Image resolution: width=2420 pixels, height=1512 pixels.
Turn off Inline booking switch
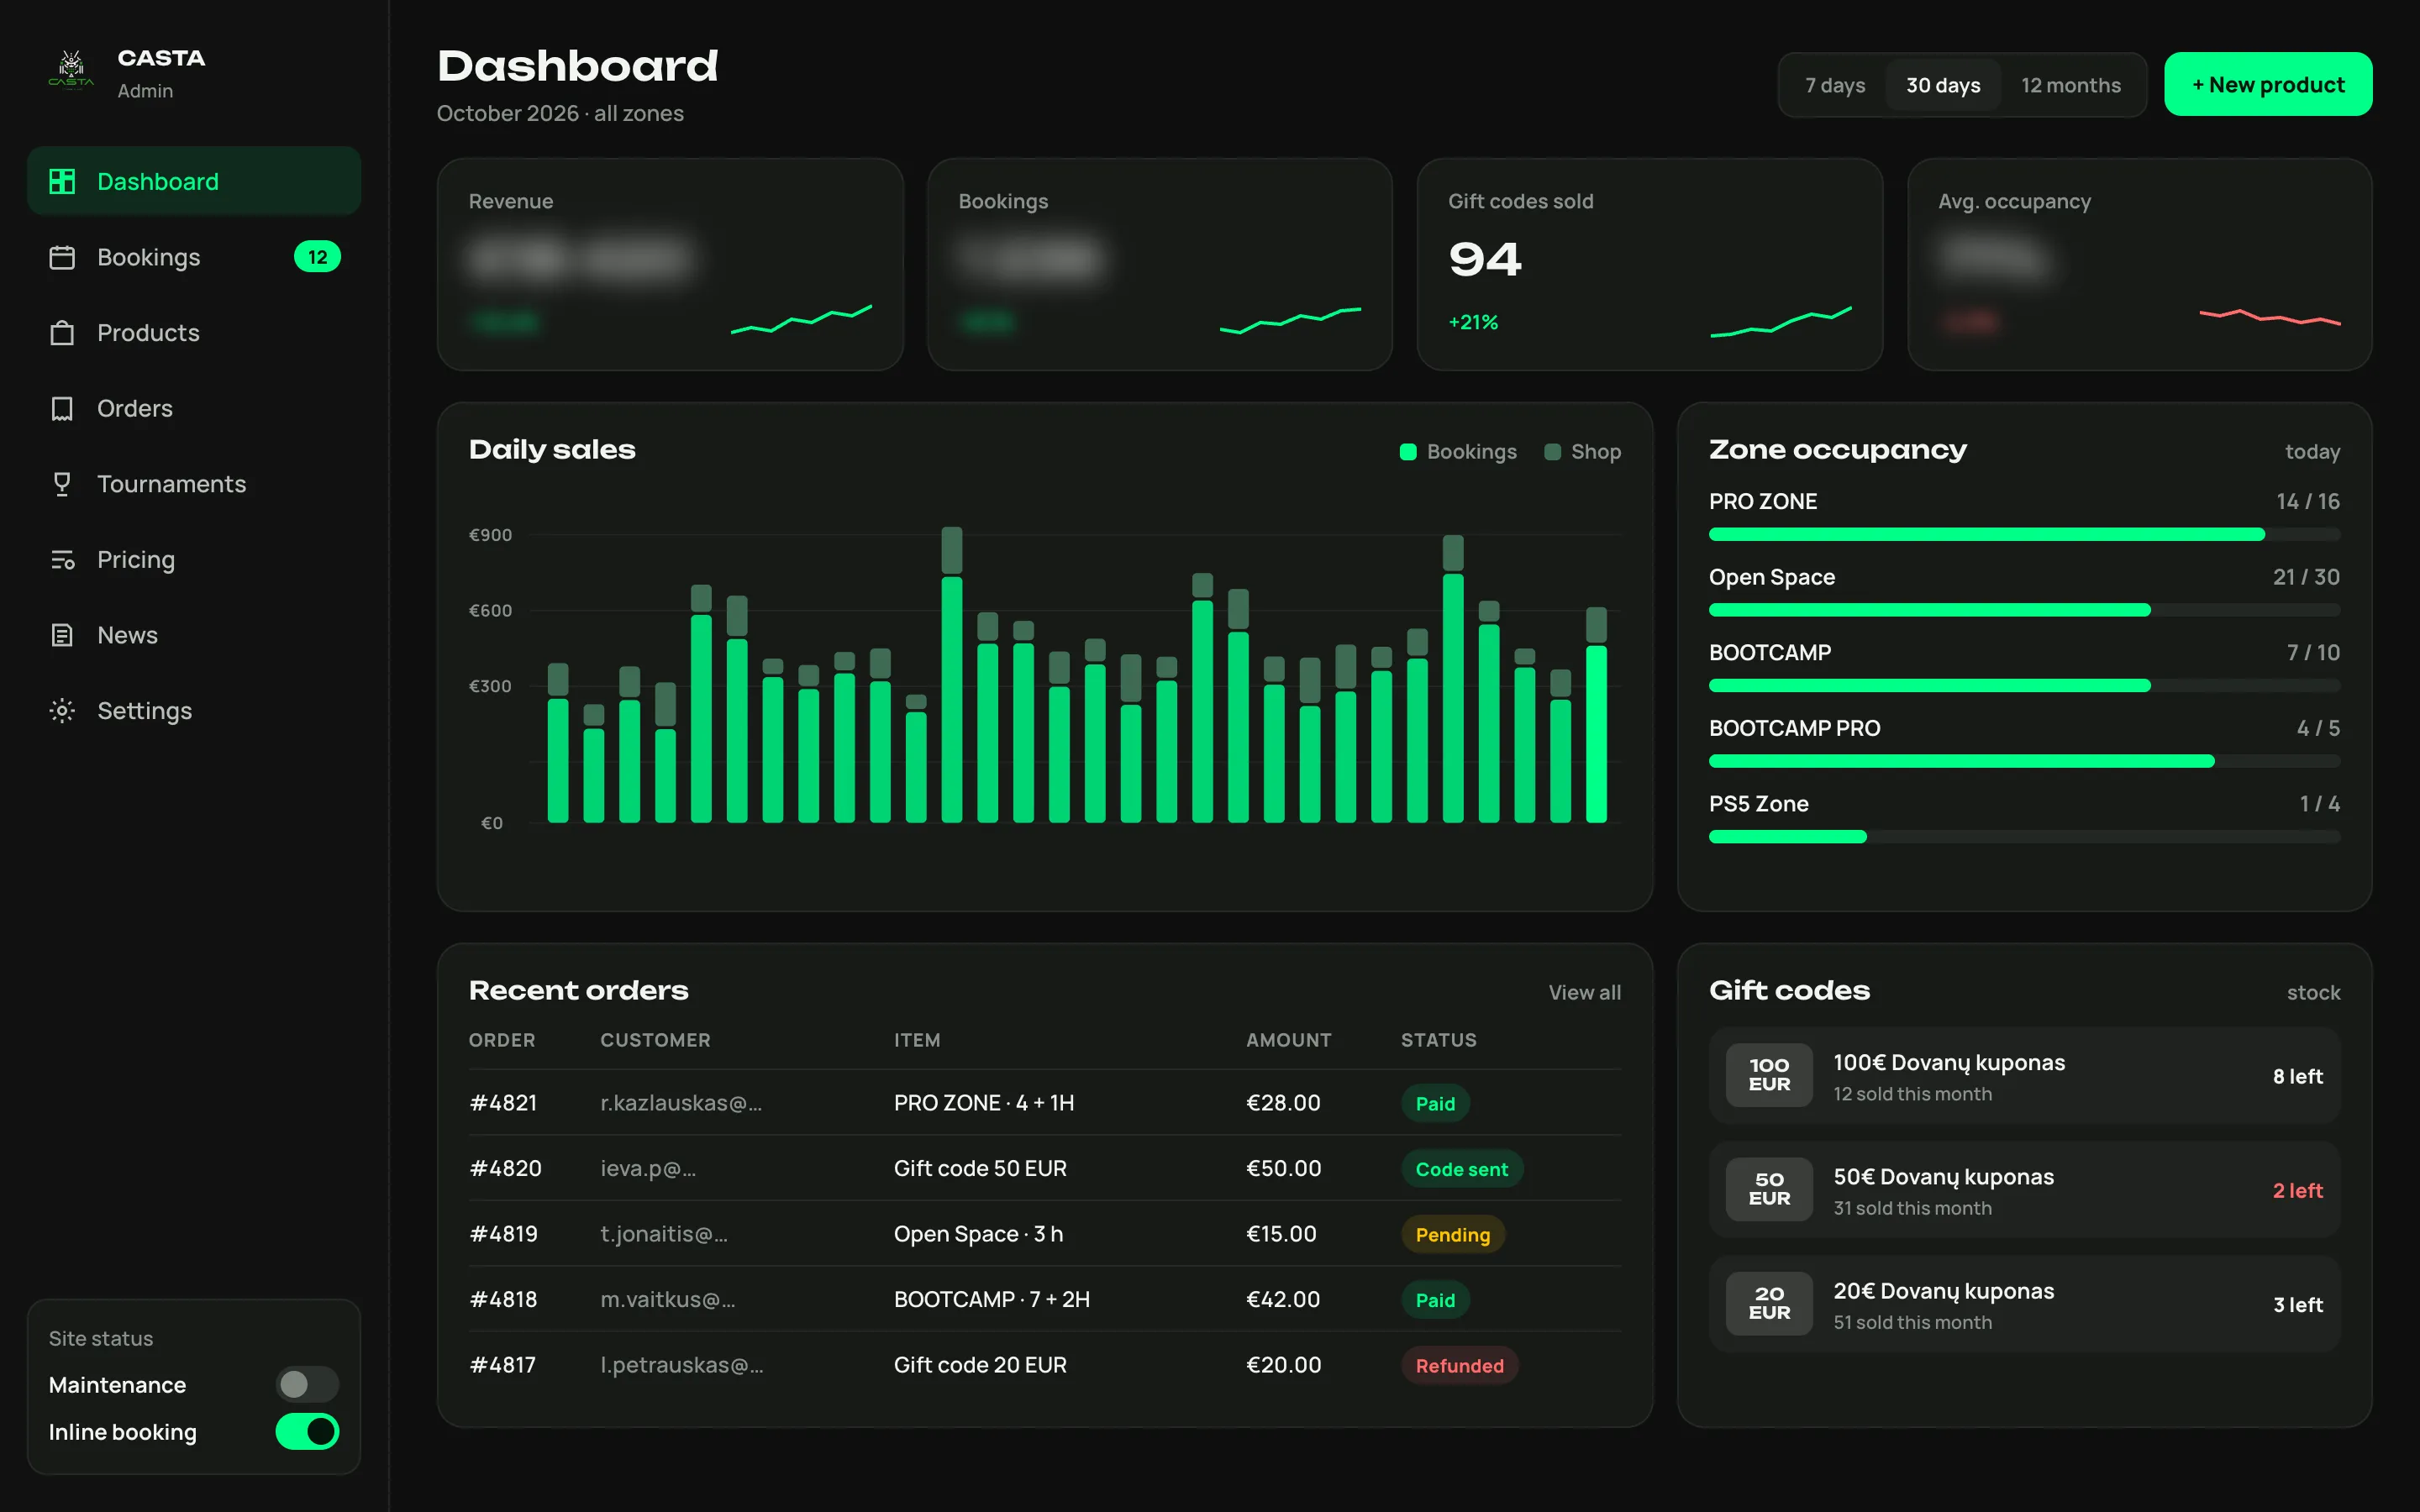coord(307,1431)
